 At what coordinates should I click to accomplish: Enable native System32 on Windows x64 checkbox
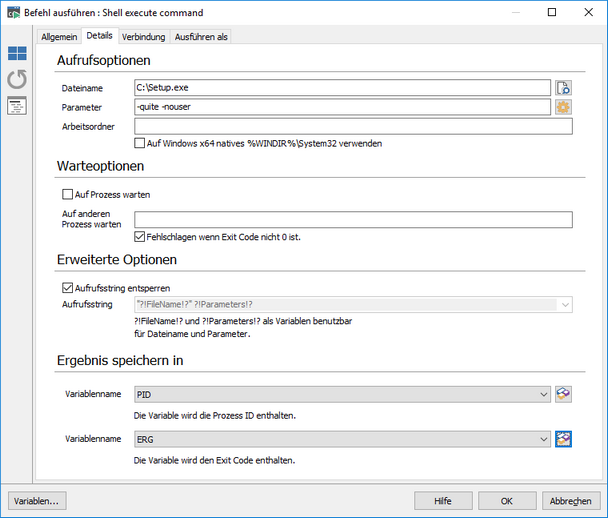click(x=140, y=143)
